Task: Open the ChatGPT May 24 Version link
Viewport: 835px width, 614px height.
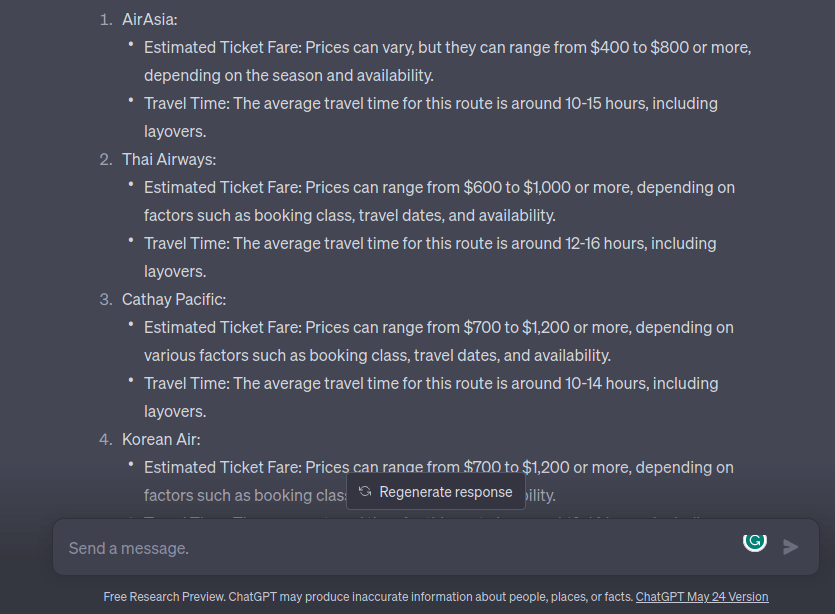Action: click(x=702, y=597)
